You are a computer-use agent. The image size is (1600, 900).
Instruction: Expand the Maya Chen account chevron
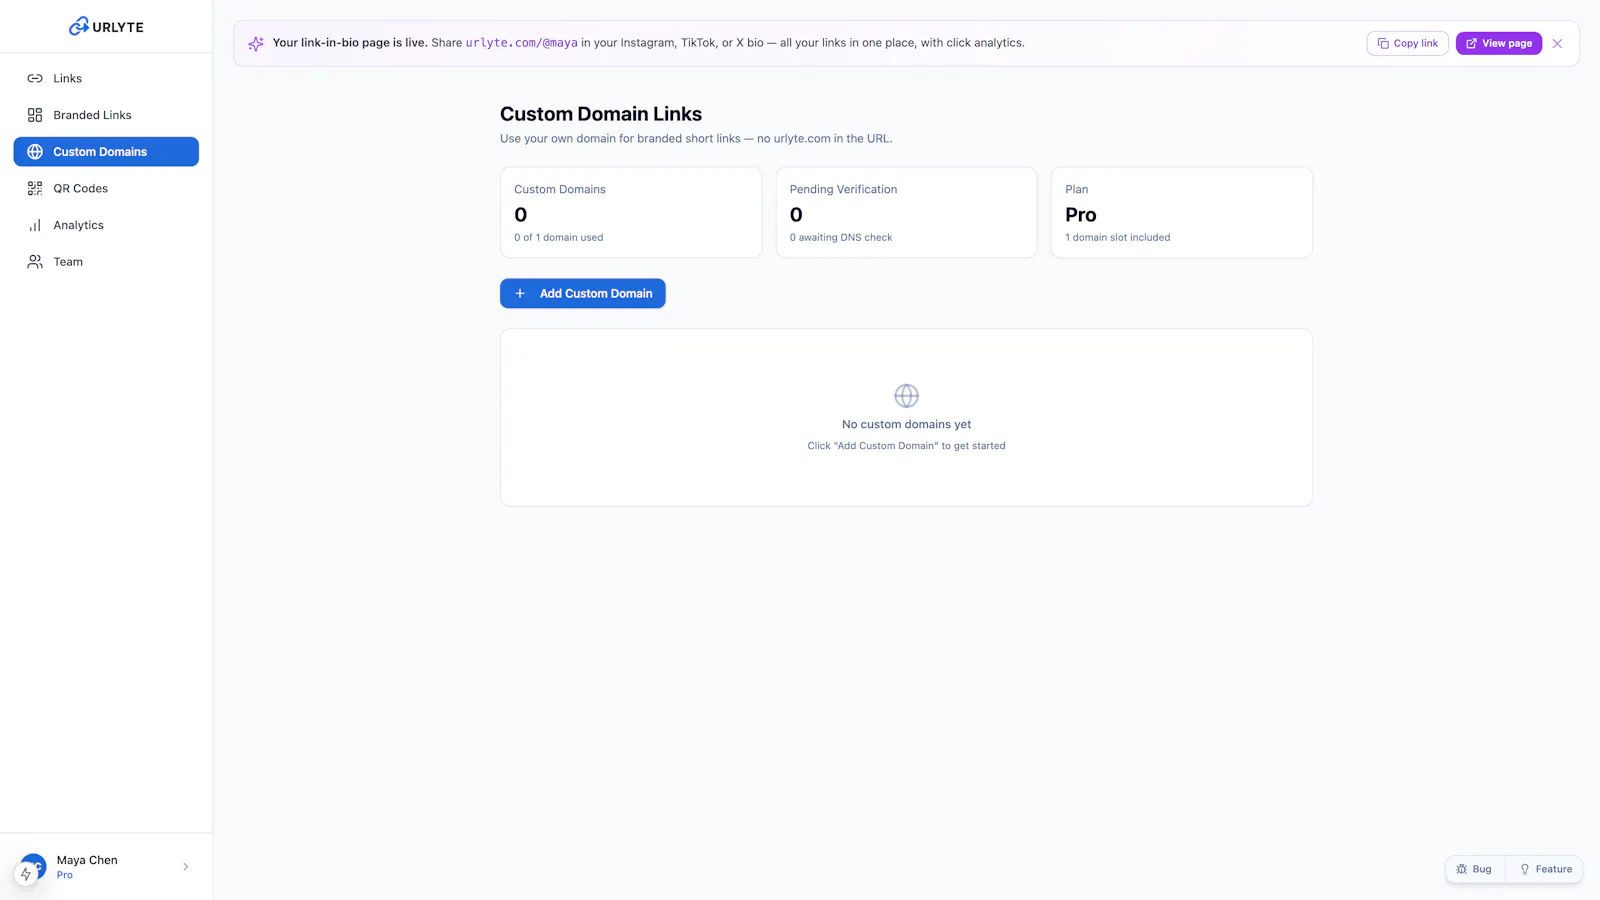click(185, 867)
